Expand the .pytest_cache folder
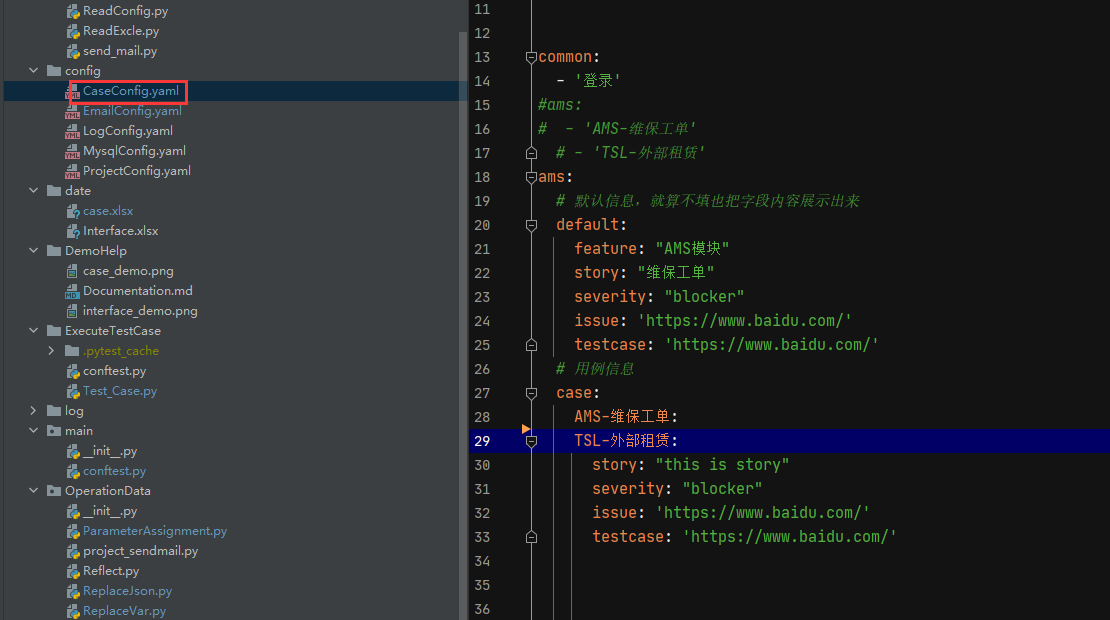The width and height of the screenshot is (1110, 620). click(x=51, y=351)
